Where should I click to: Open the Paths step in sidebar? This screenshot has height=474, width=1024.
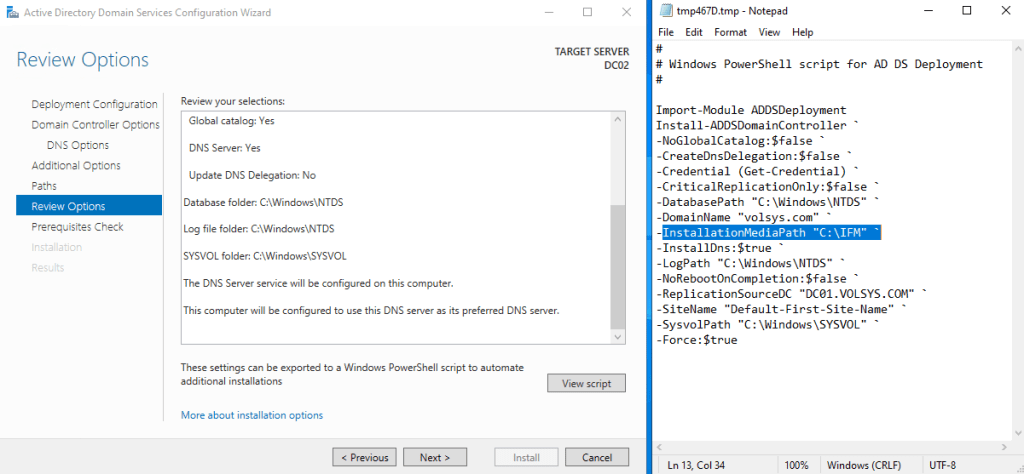tap(44, 186)
